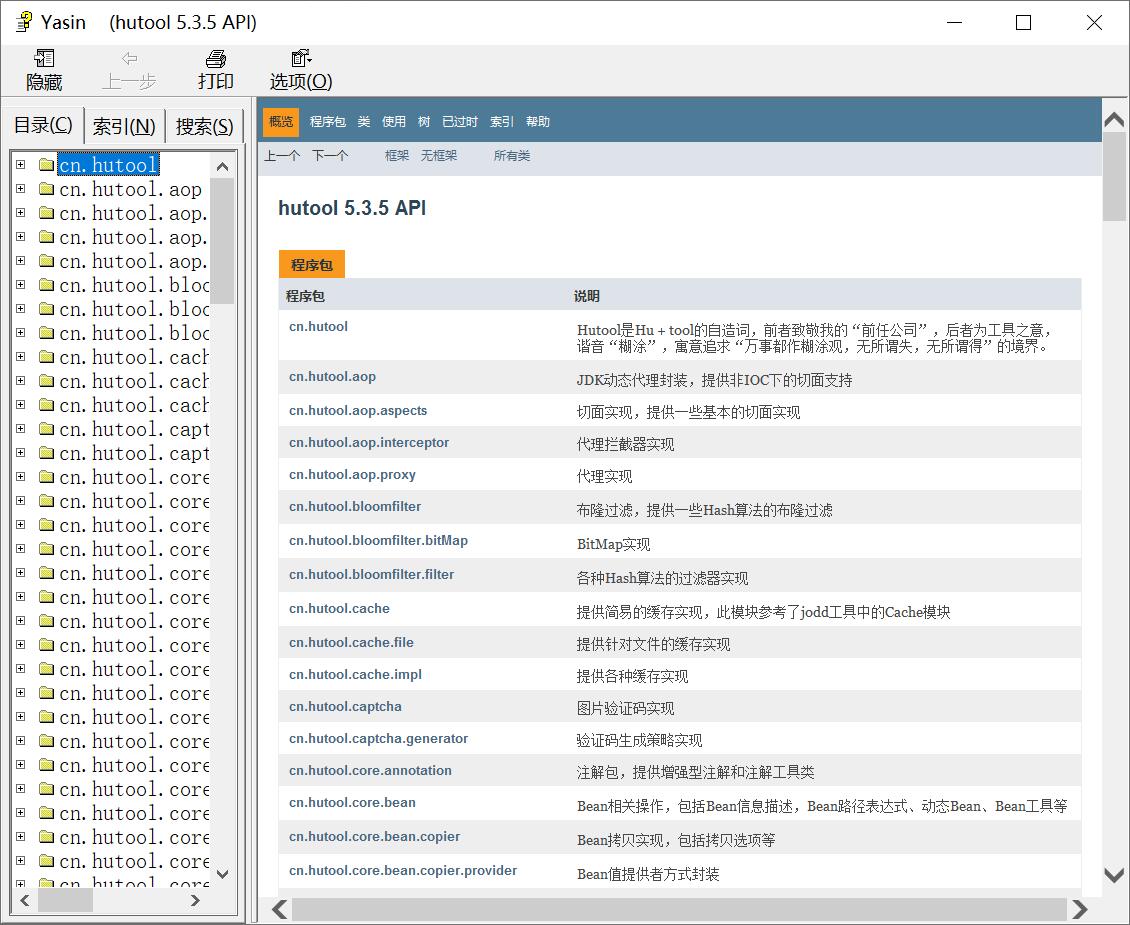The height and width of the screenshot is (925, 1130).
Task: Click the 下一个 sub-navigation item
Action: coord(330,156)
